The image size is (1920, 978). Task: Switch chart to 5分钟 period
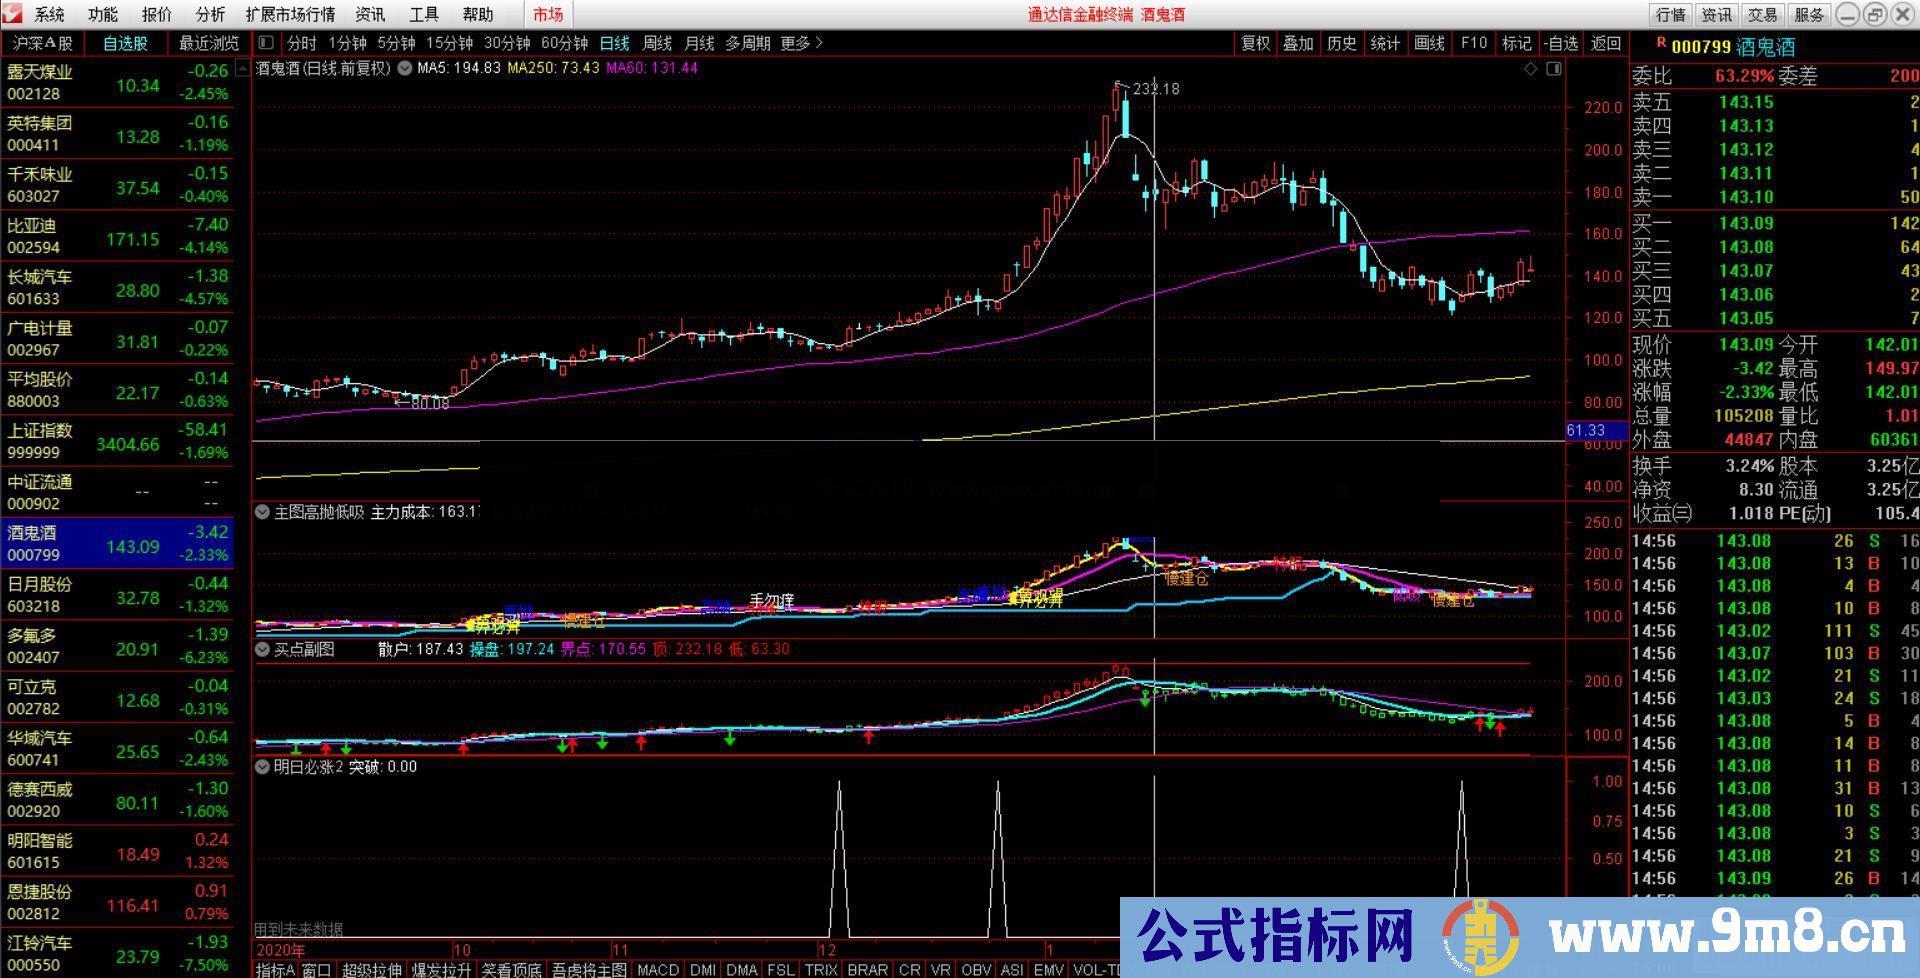396,43
